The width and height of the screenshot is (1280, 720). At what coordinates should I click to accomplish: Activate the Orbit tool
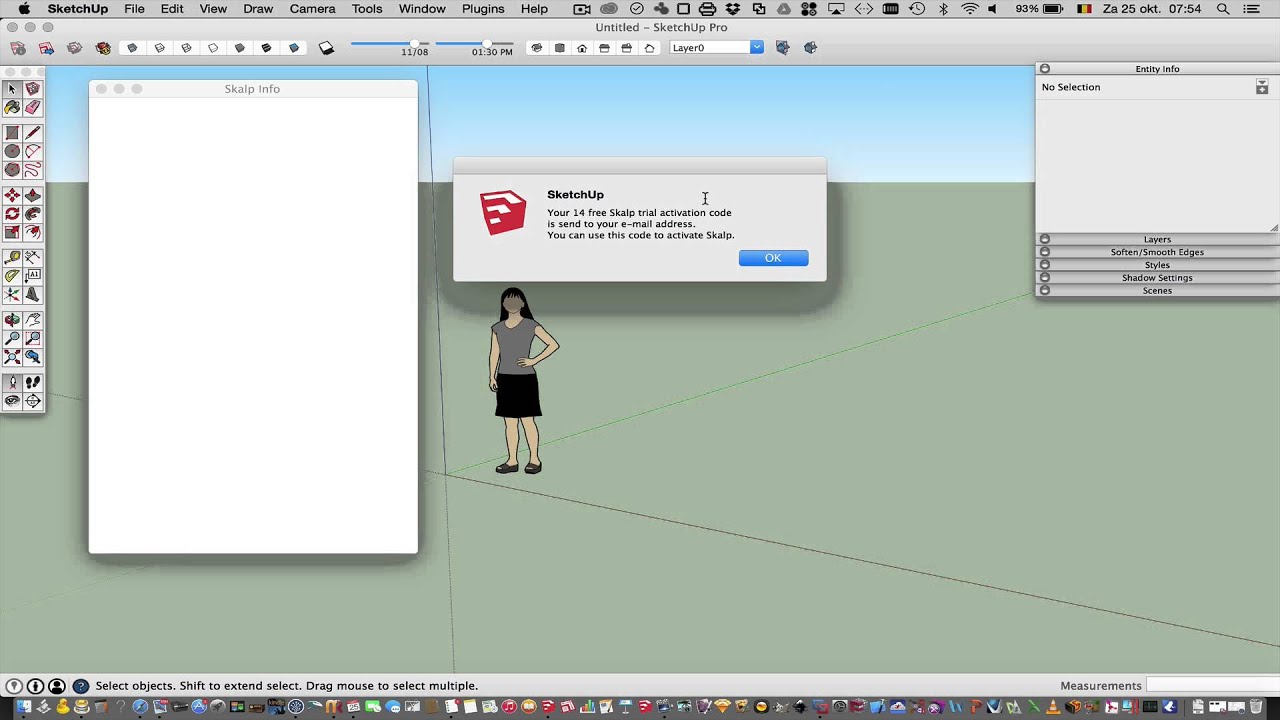[12, 320]
